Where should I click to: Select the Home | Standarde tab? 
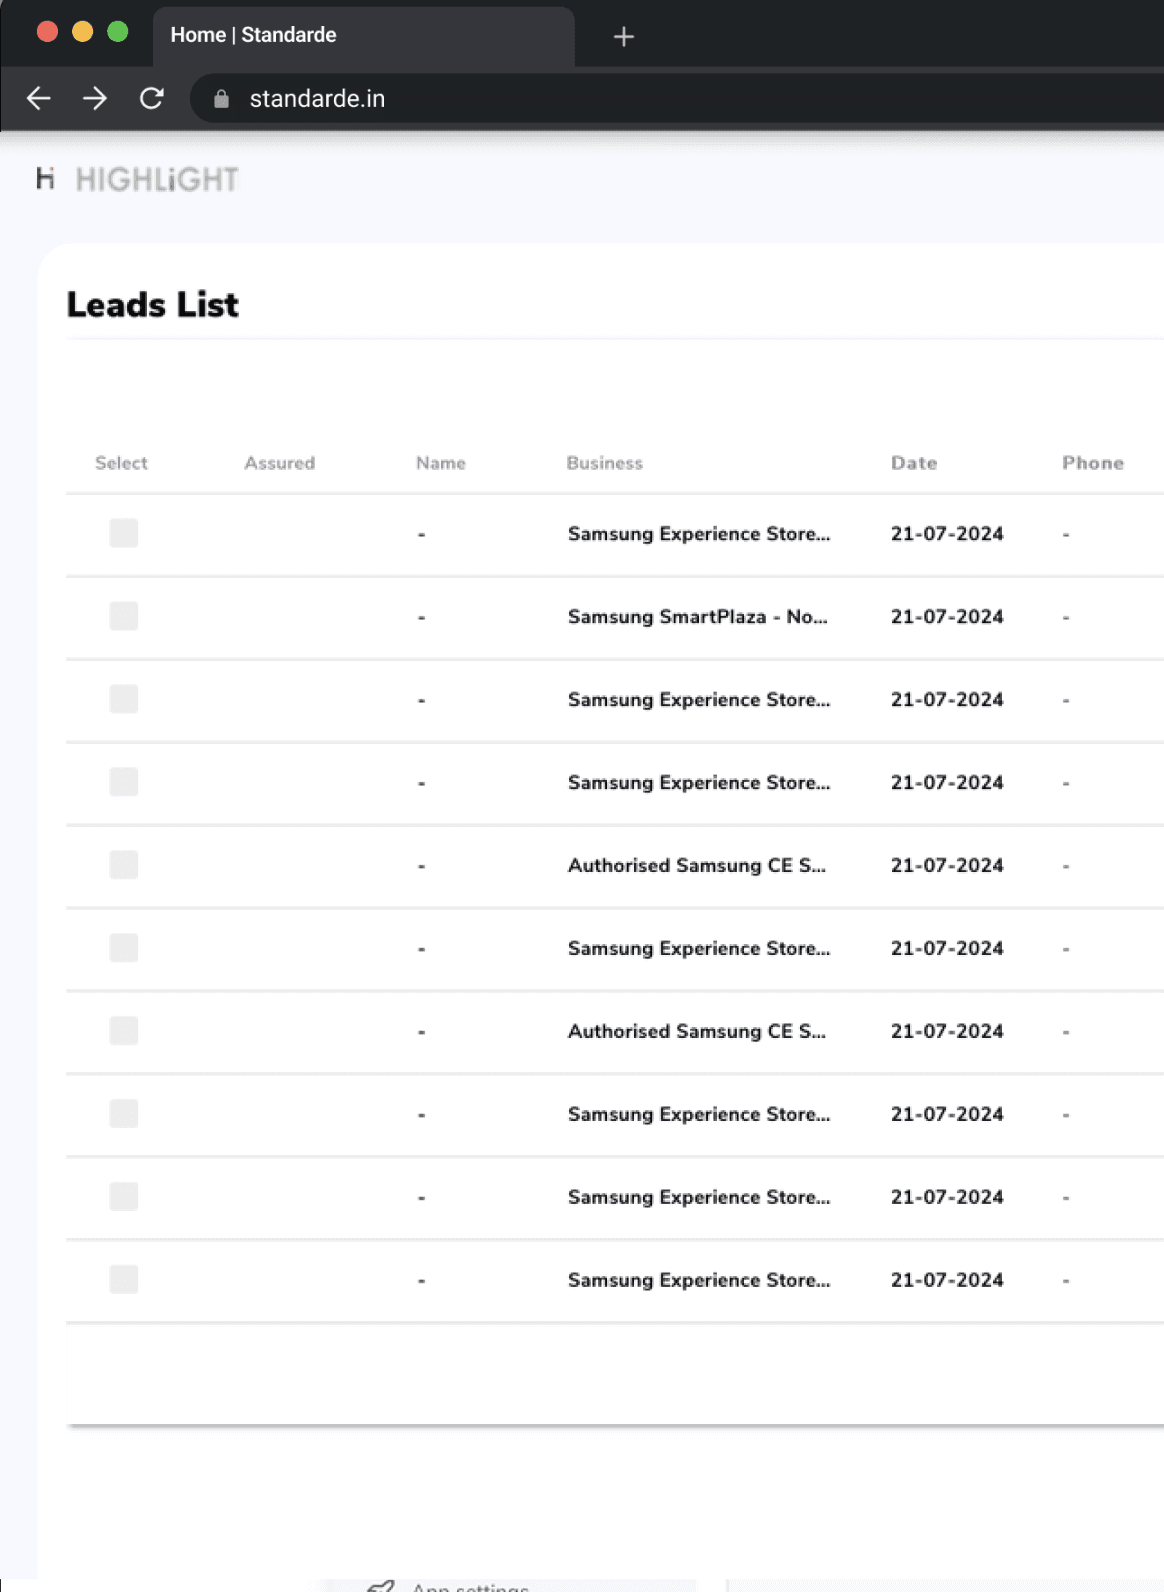coord(364,36)
